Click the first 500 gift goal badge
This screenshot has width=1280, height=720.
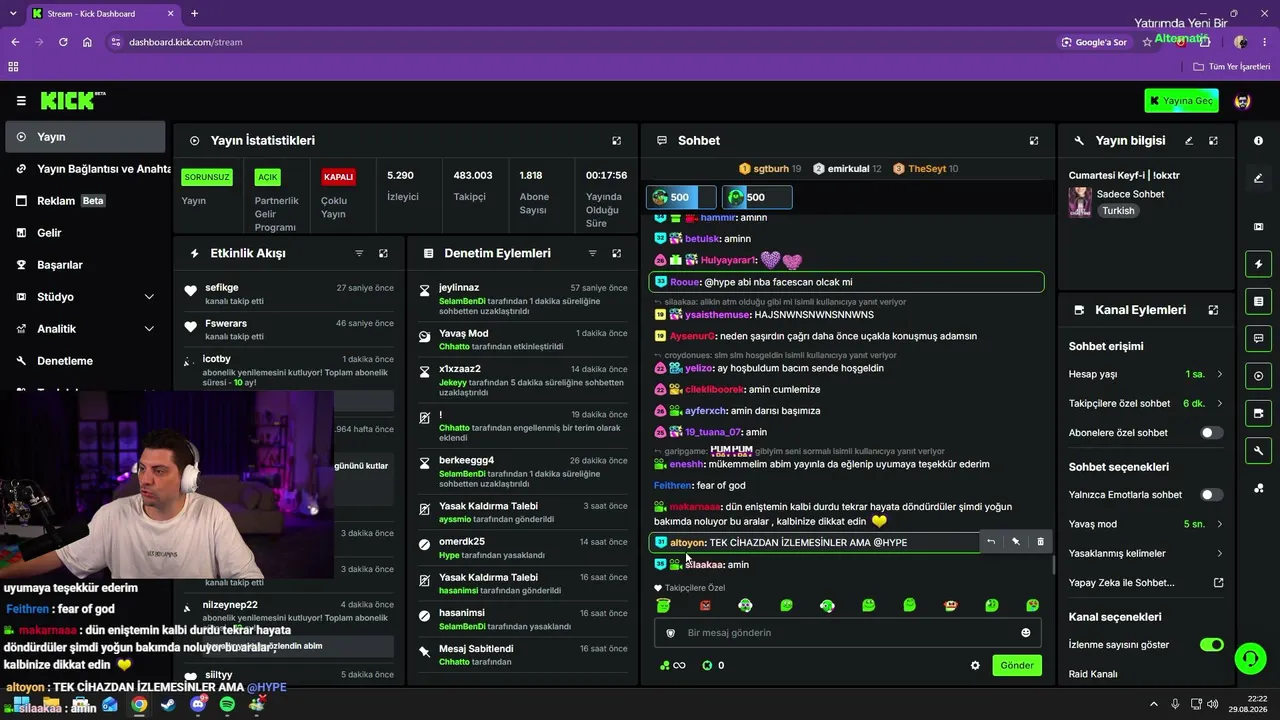pyautogui.click(x=681, y=197)
